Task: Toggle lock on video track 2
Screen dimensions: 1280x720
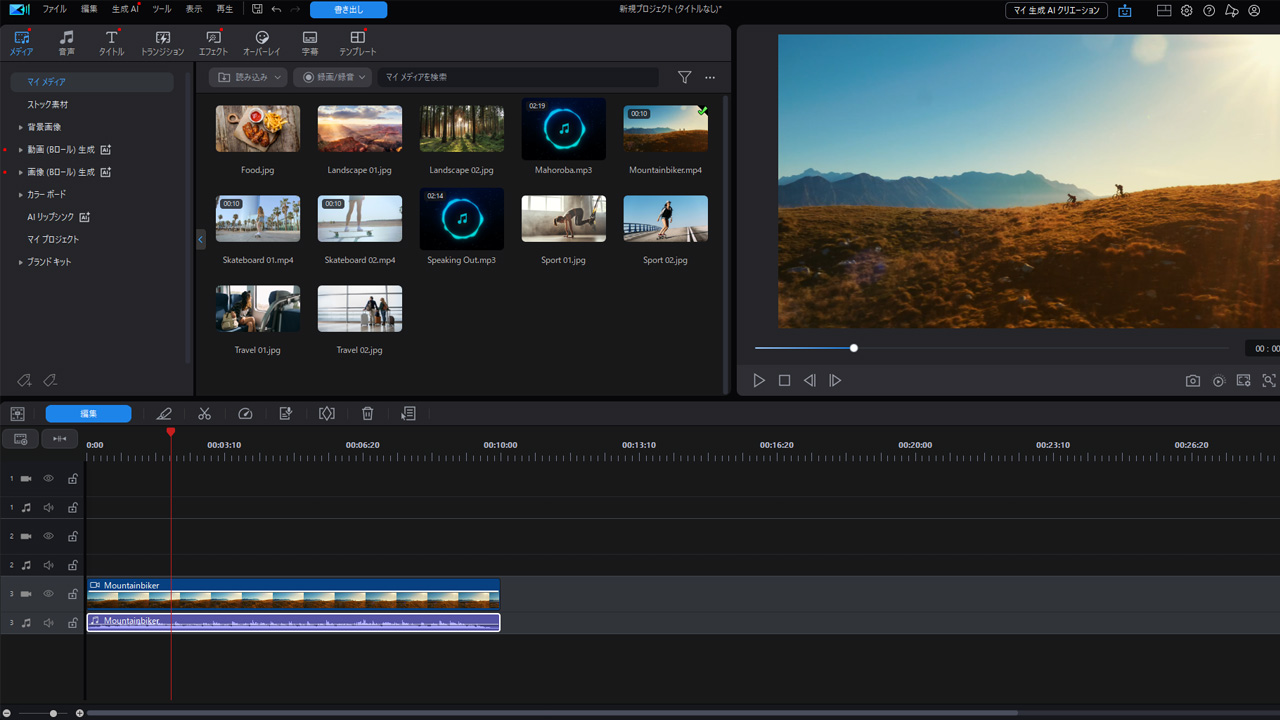Action: 72,537
